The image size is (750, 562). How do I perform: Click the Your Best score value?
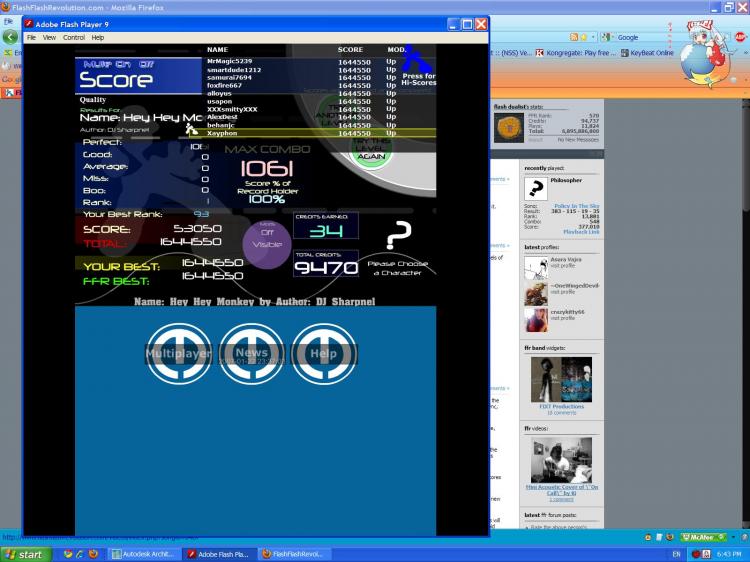(x=212, y=263)
